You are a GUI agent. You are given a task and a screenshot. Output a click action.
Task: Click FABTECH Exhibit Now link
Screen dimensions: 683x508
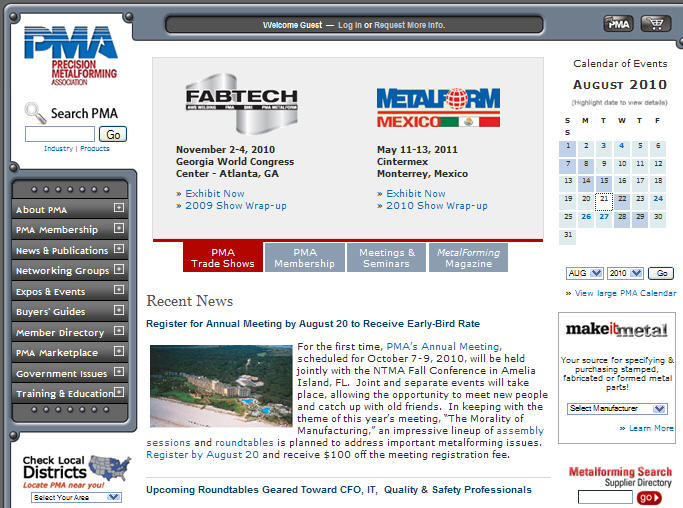[x=215, y=193]
